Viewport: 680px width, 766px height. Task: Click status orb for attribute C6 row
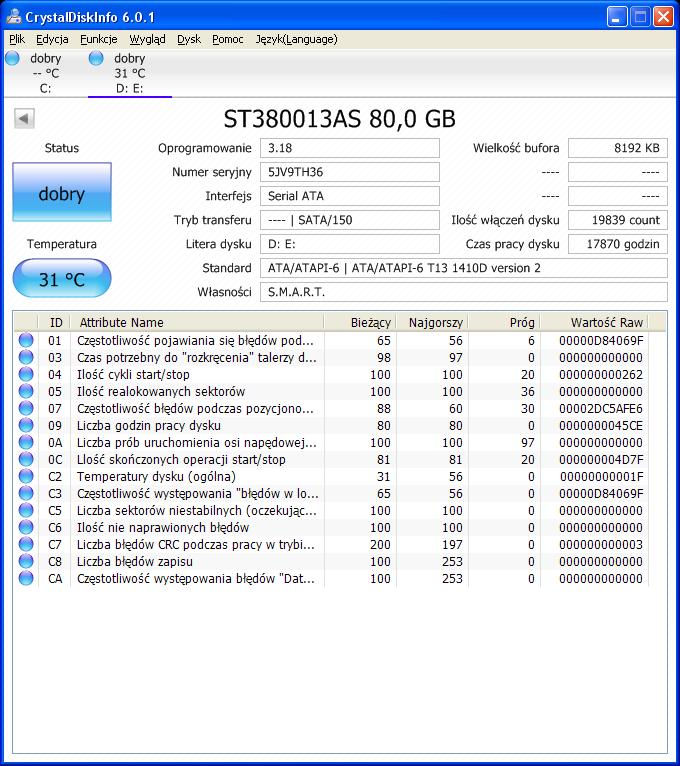26,528
